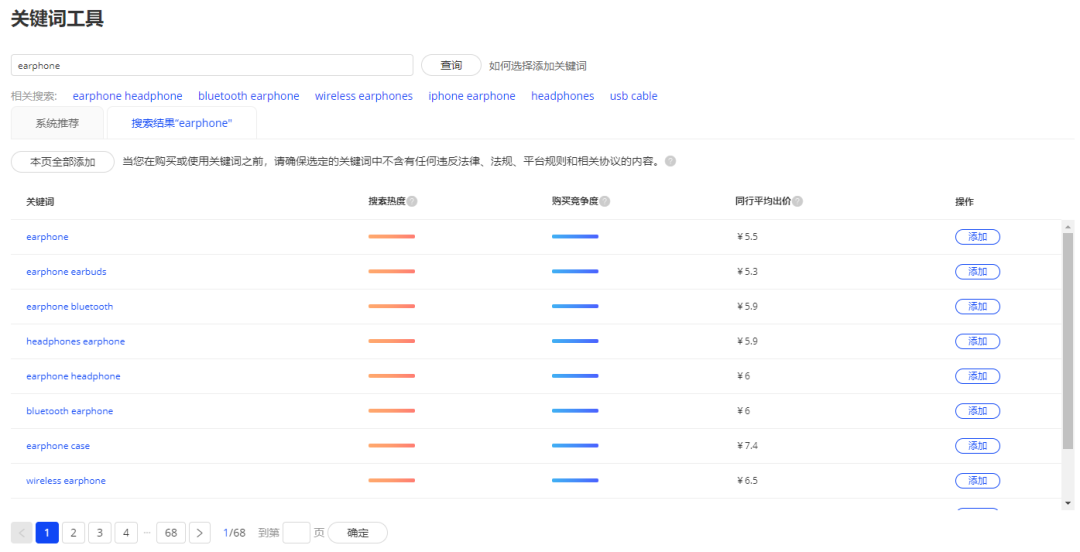
Task: Click 'wireless earphone' keyword in table
Action: click(x=66, y=480)
